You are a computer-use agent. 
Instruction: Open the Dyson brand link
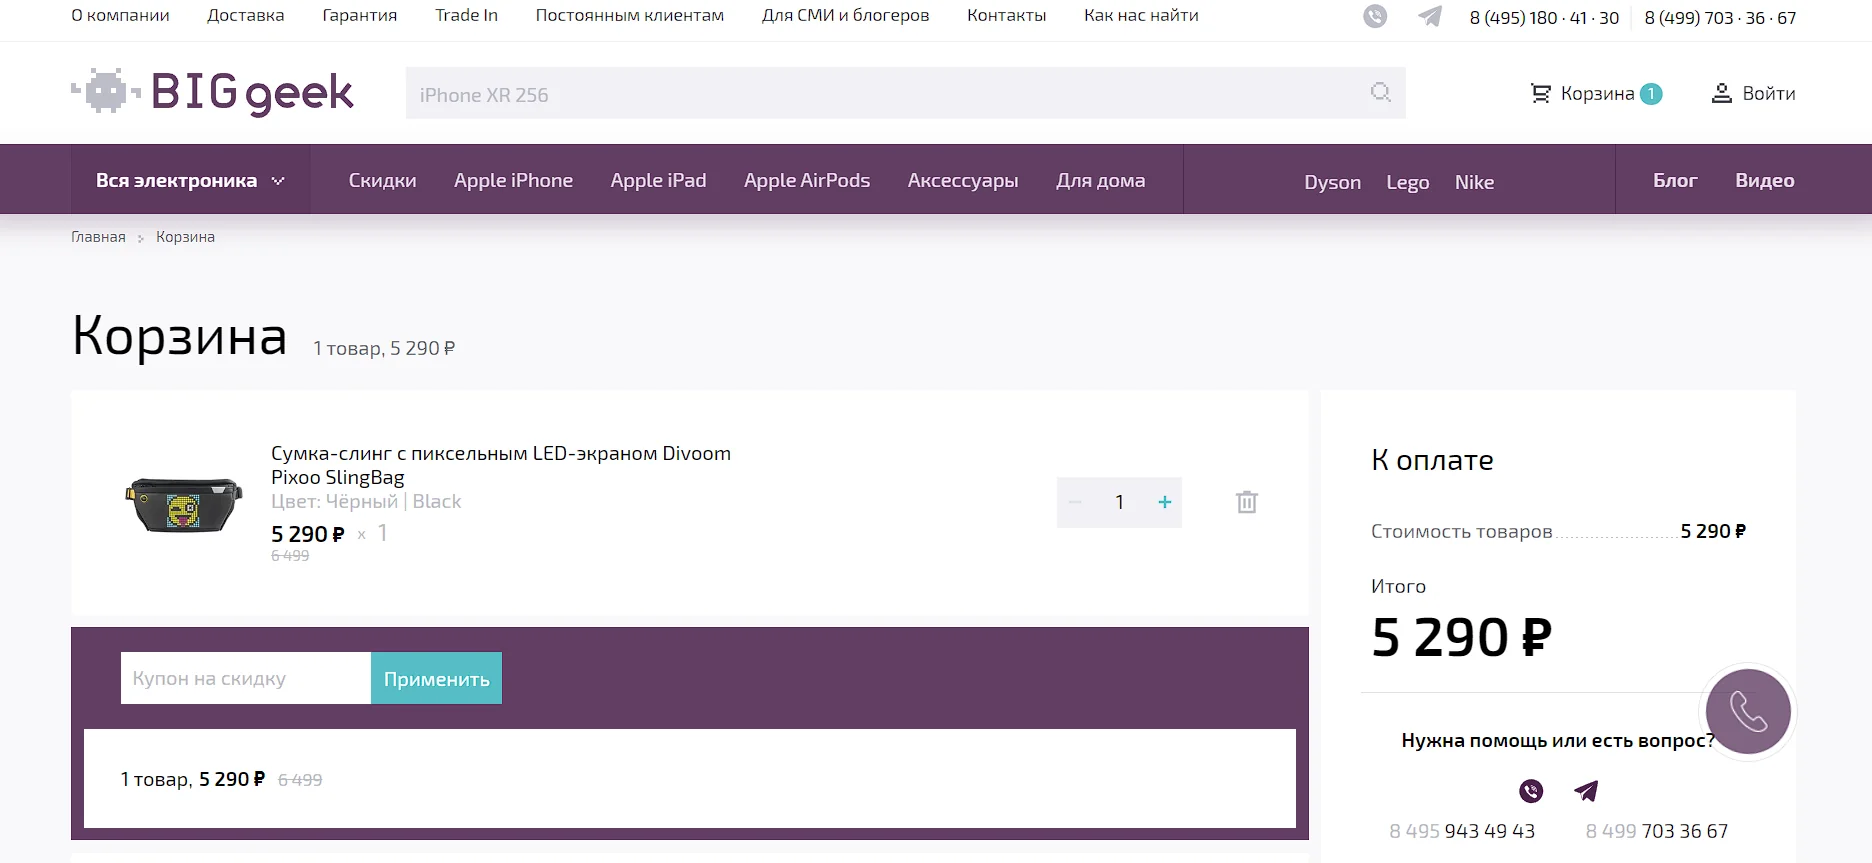(x=1332, y=182)
